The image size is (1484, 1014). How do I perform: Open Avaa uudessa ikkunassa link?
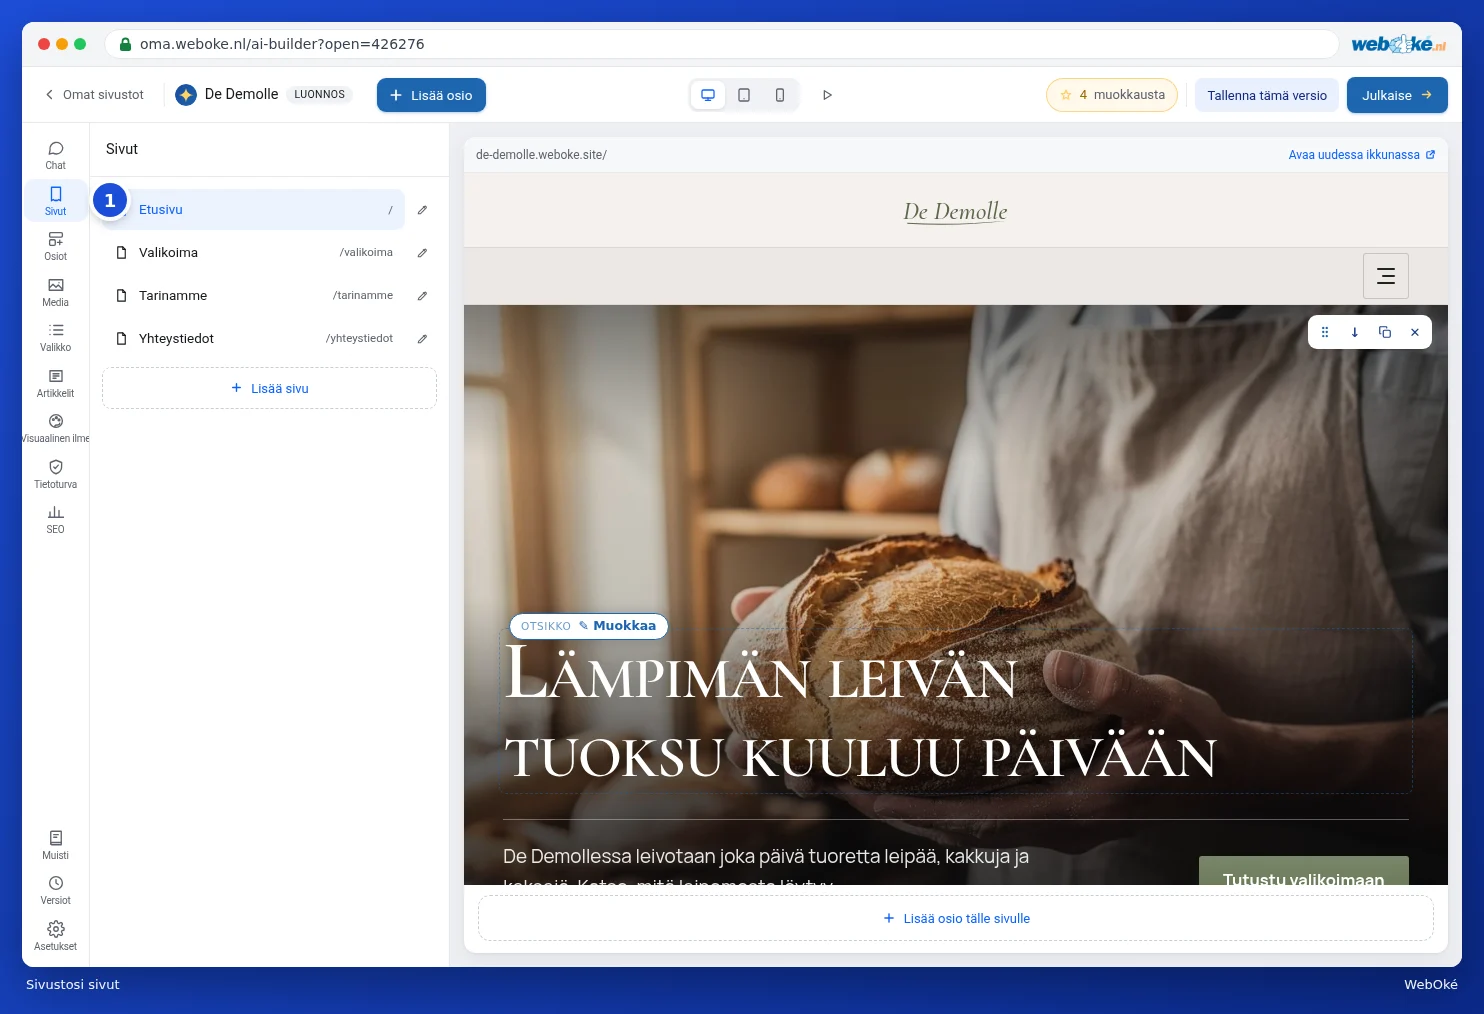[1362, 155]
